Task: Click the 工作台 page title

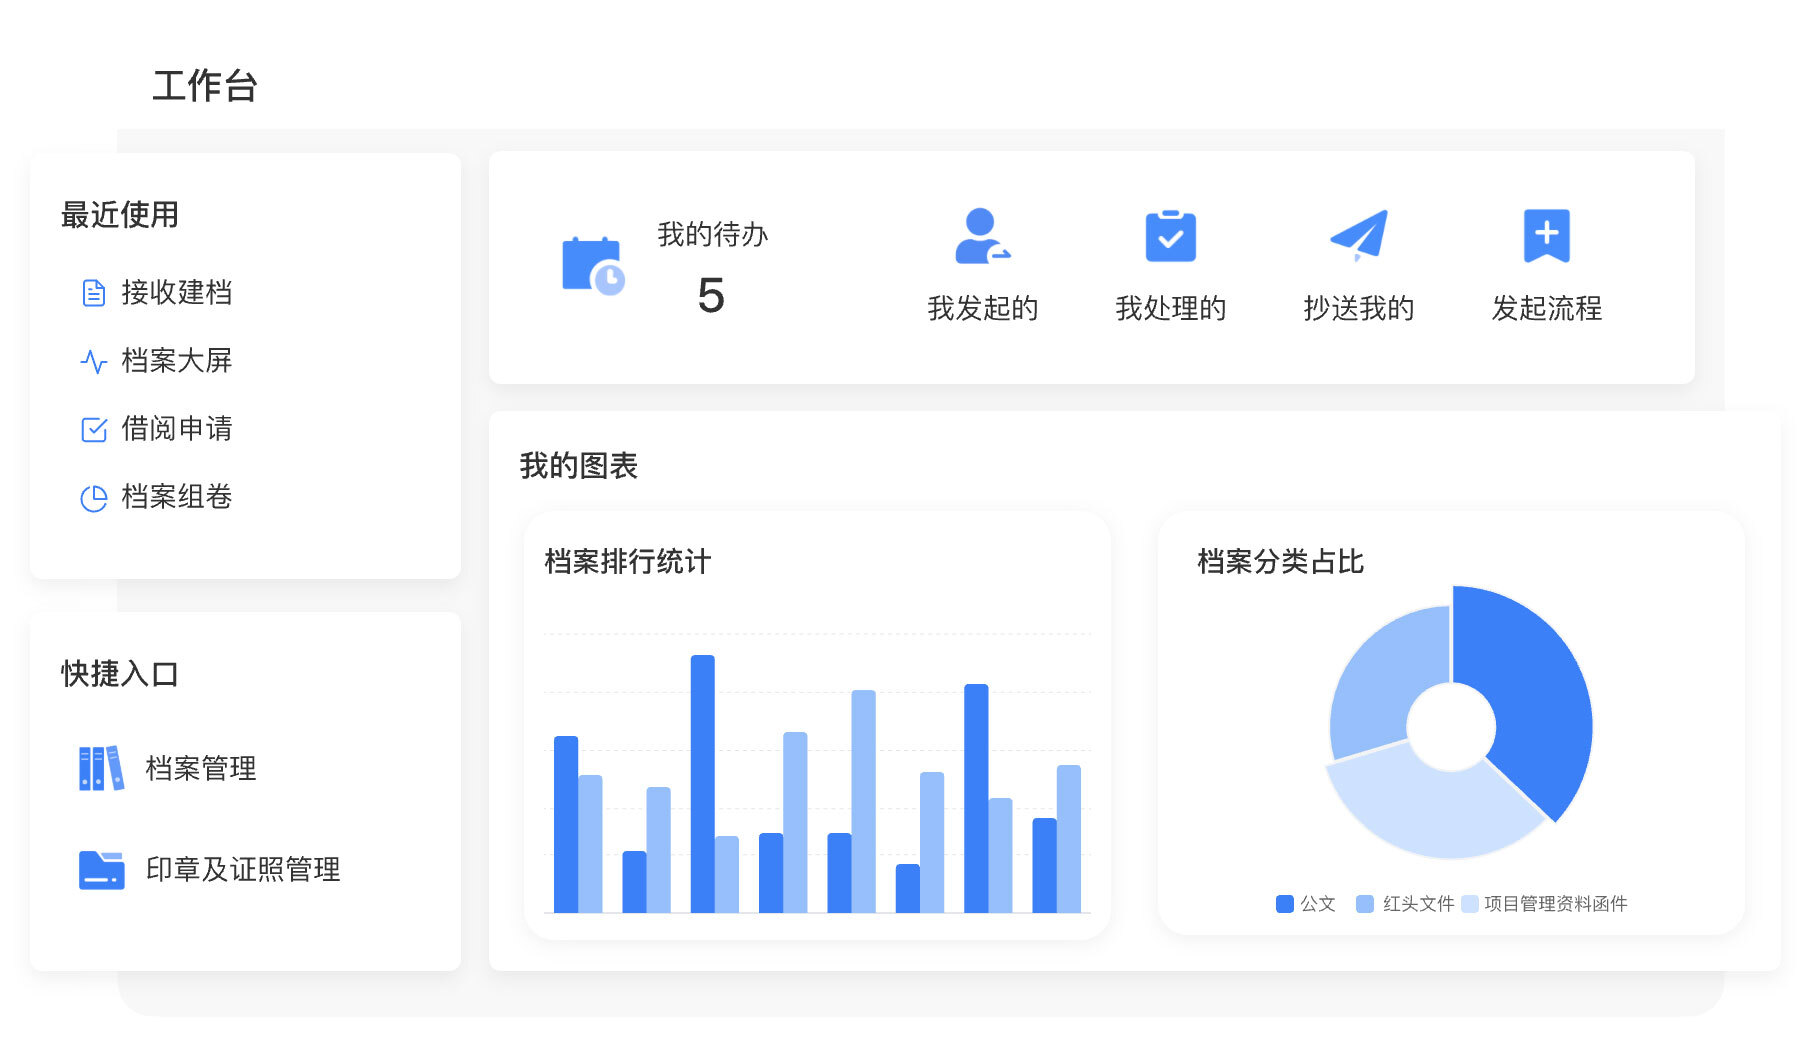Action: click(205, 86)
